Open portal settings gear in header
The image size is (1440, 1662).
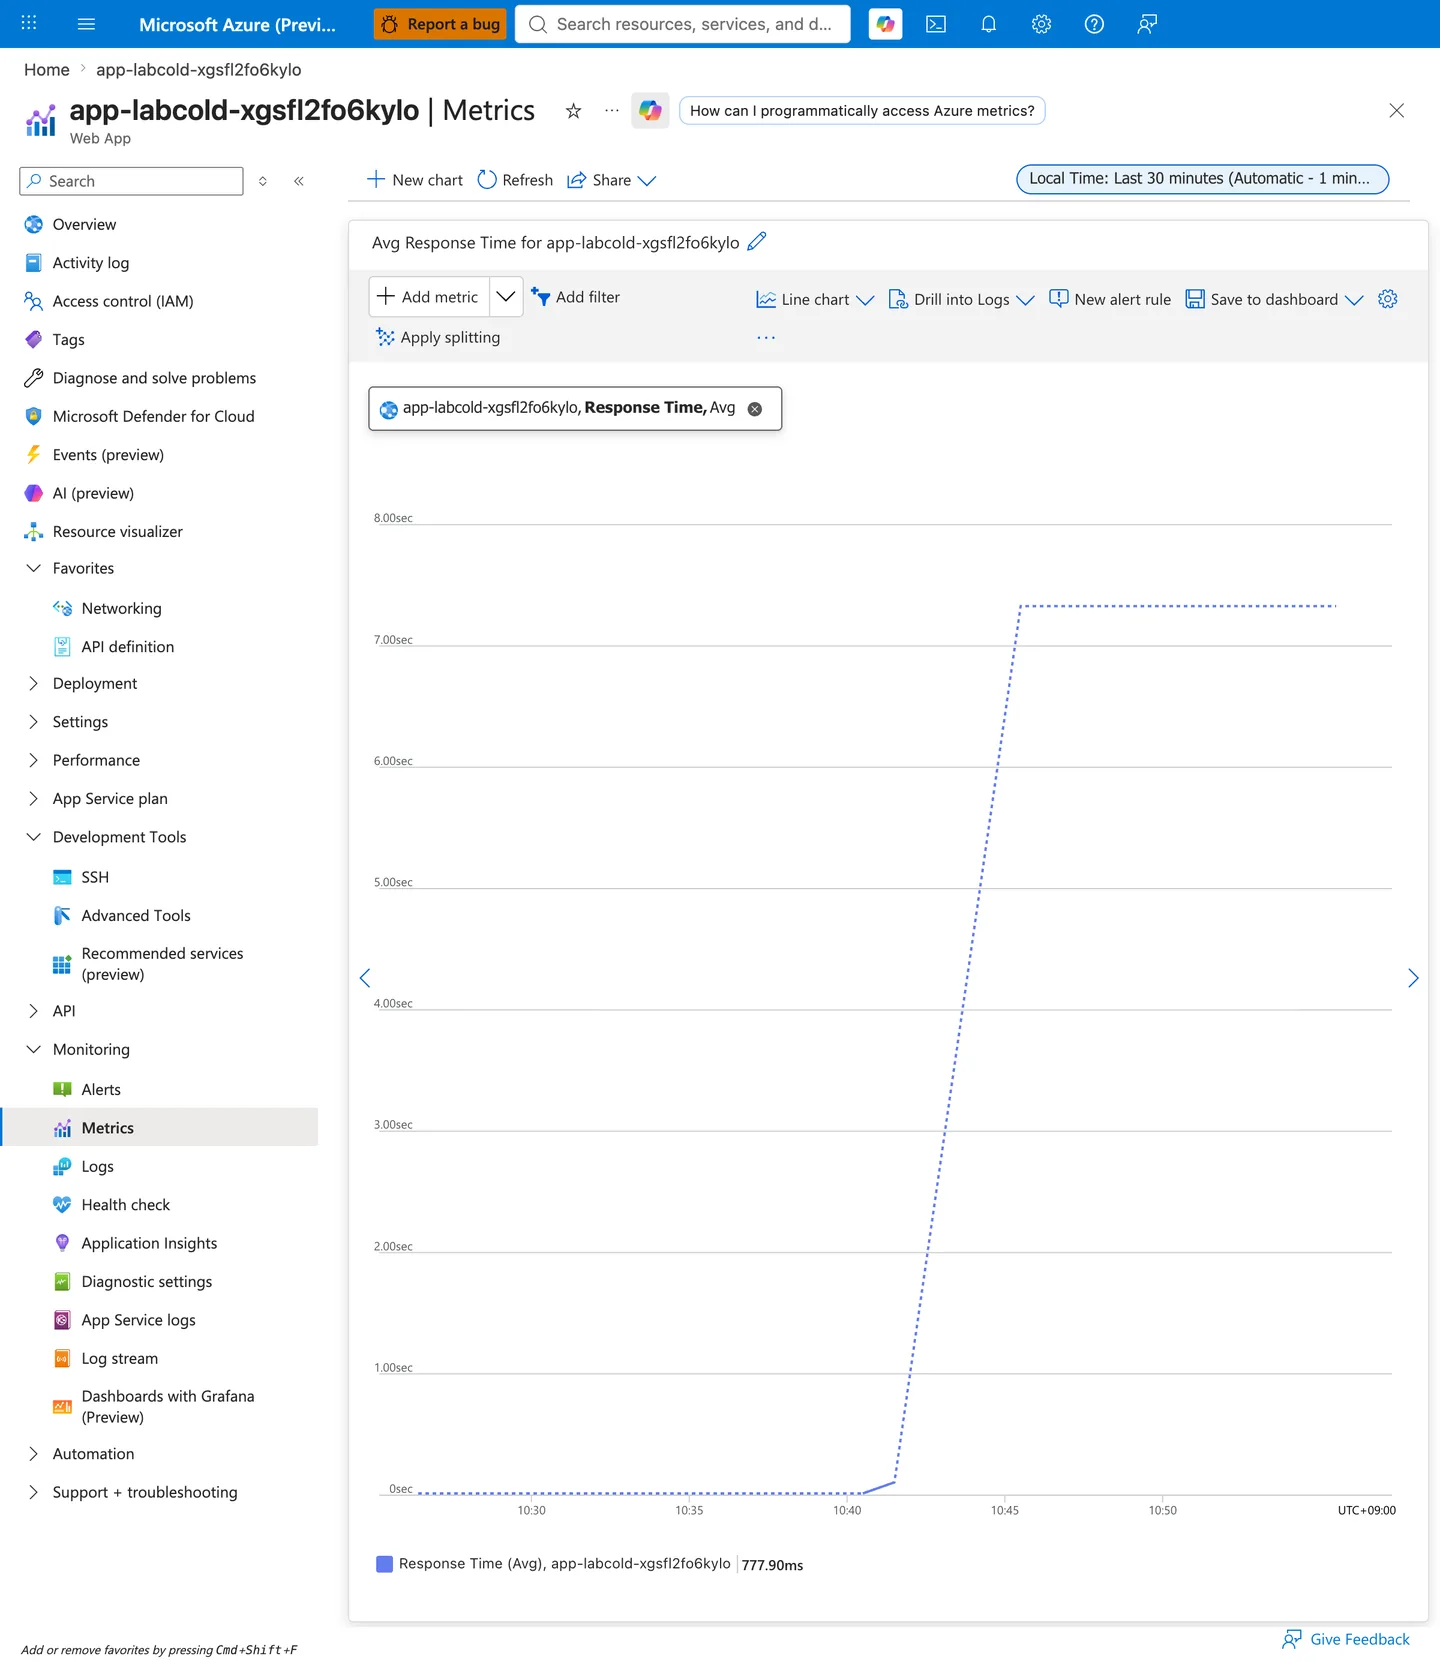tap(1041, 24)
